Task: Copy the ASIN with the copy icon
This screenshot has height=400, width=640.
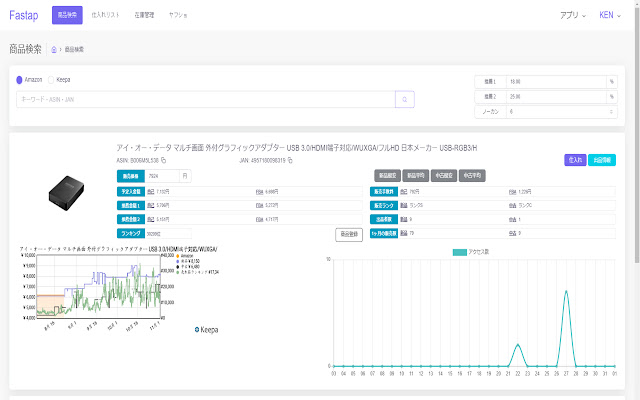Action: [165, 160]
